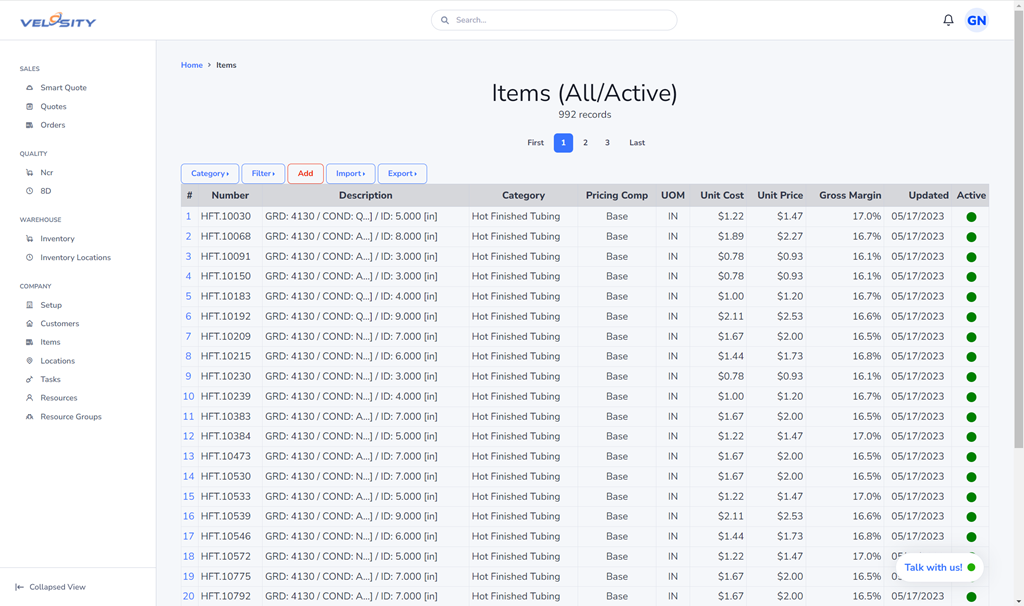Screen dimensions: 1024x606
Task: Click the Collapsed View arrow icon
Action: click(19, 587)
